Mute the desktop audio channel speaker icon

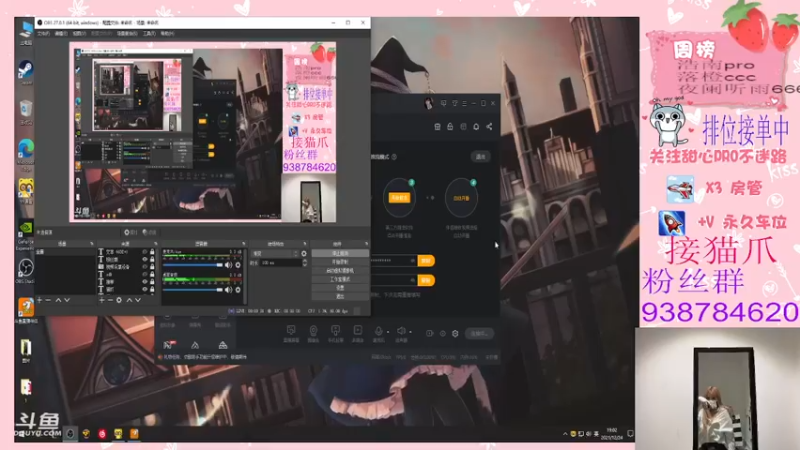click(x=228, y=290)
